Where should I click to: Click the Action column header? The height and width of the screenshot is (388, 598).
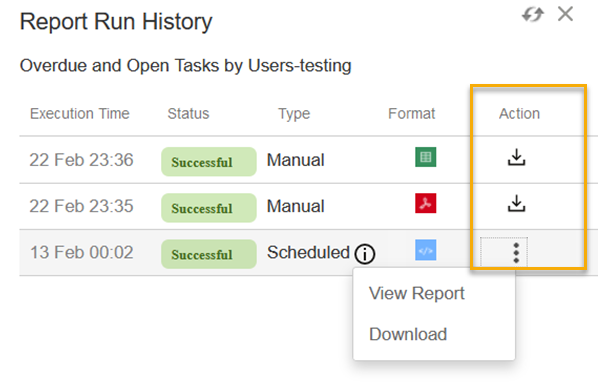pyautogui.click(x=519, y=114)
